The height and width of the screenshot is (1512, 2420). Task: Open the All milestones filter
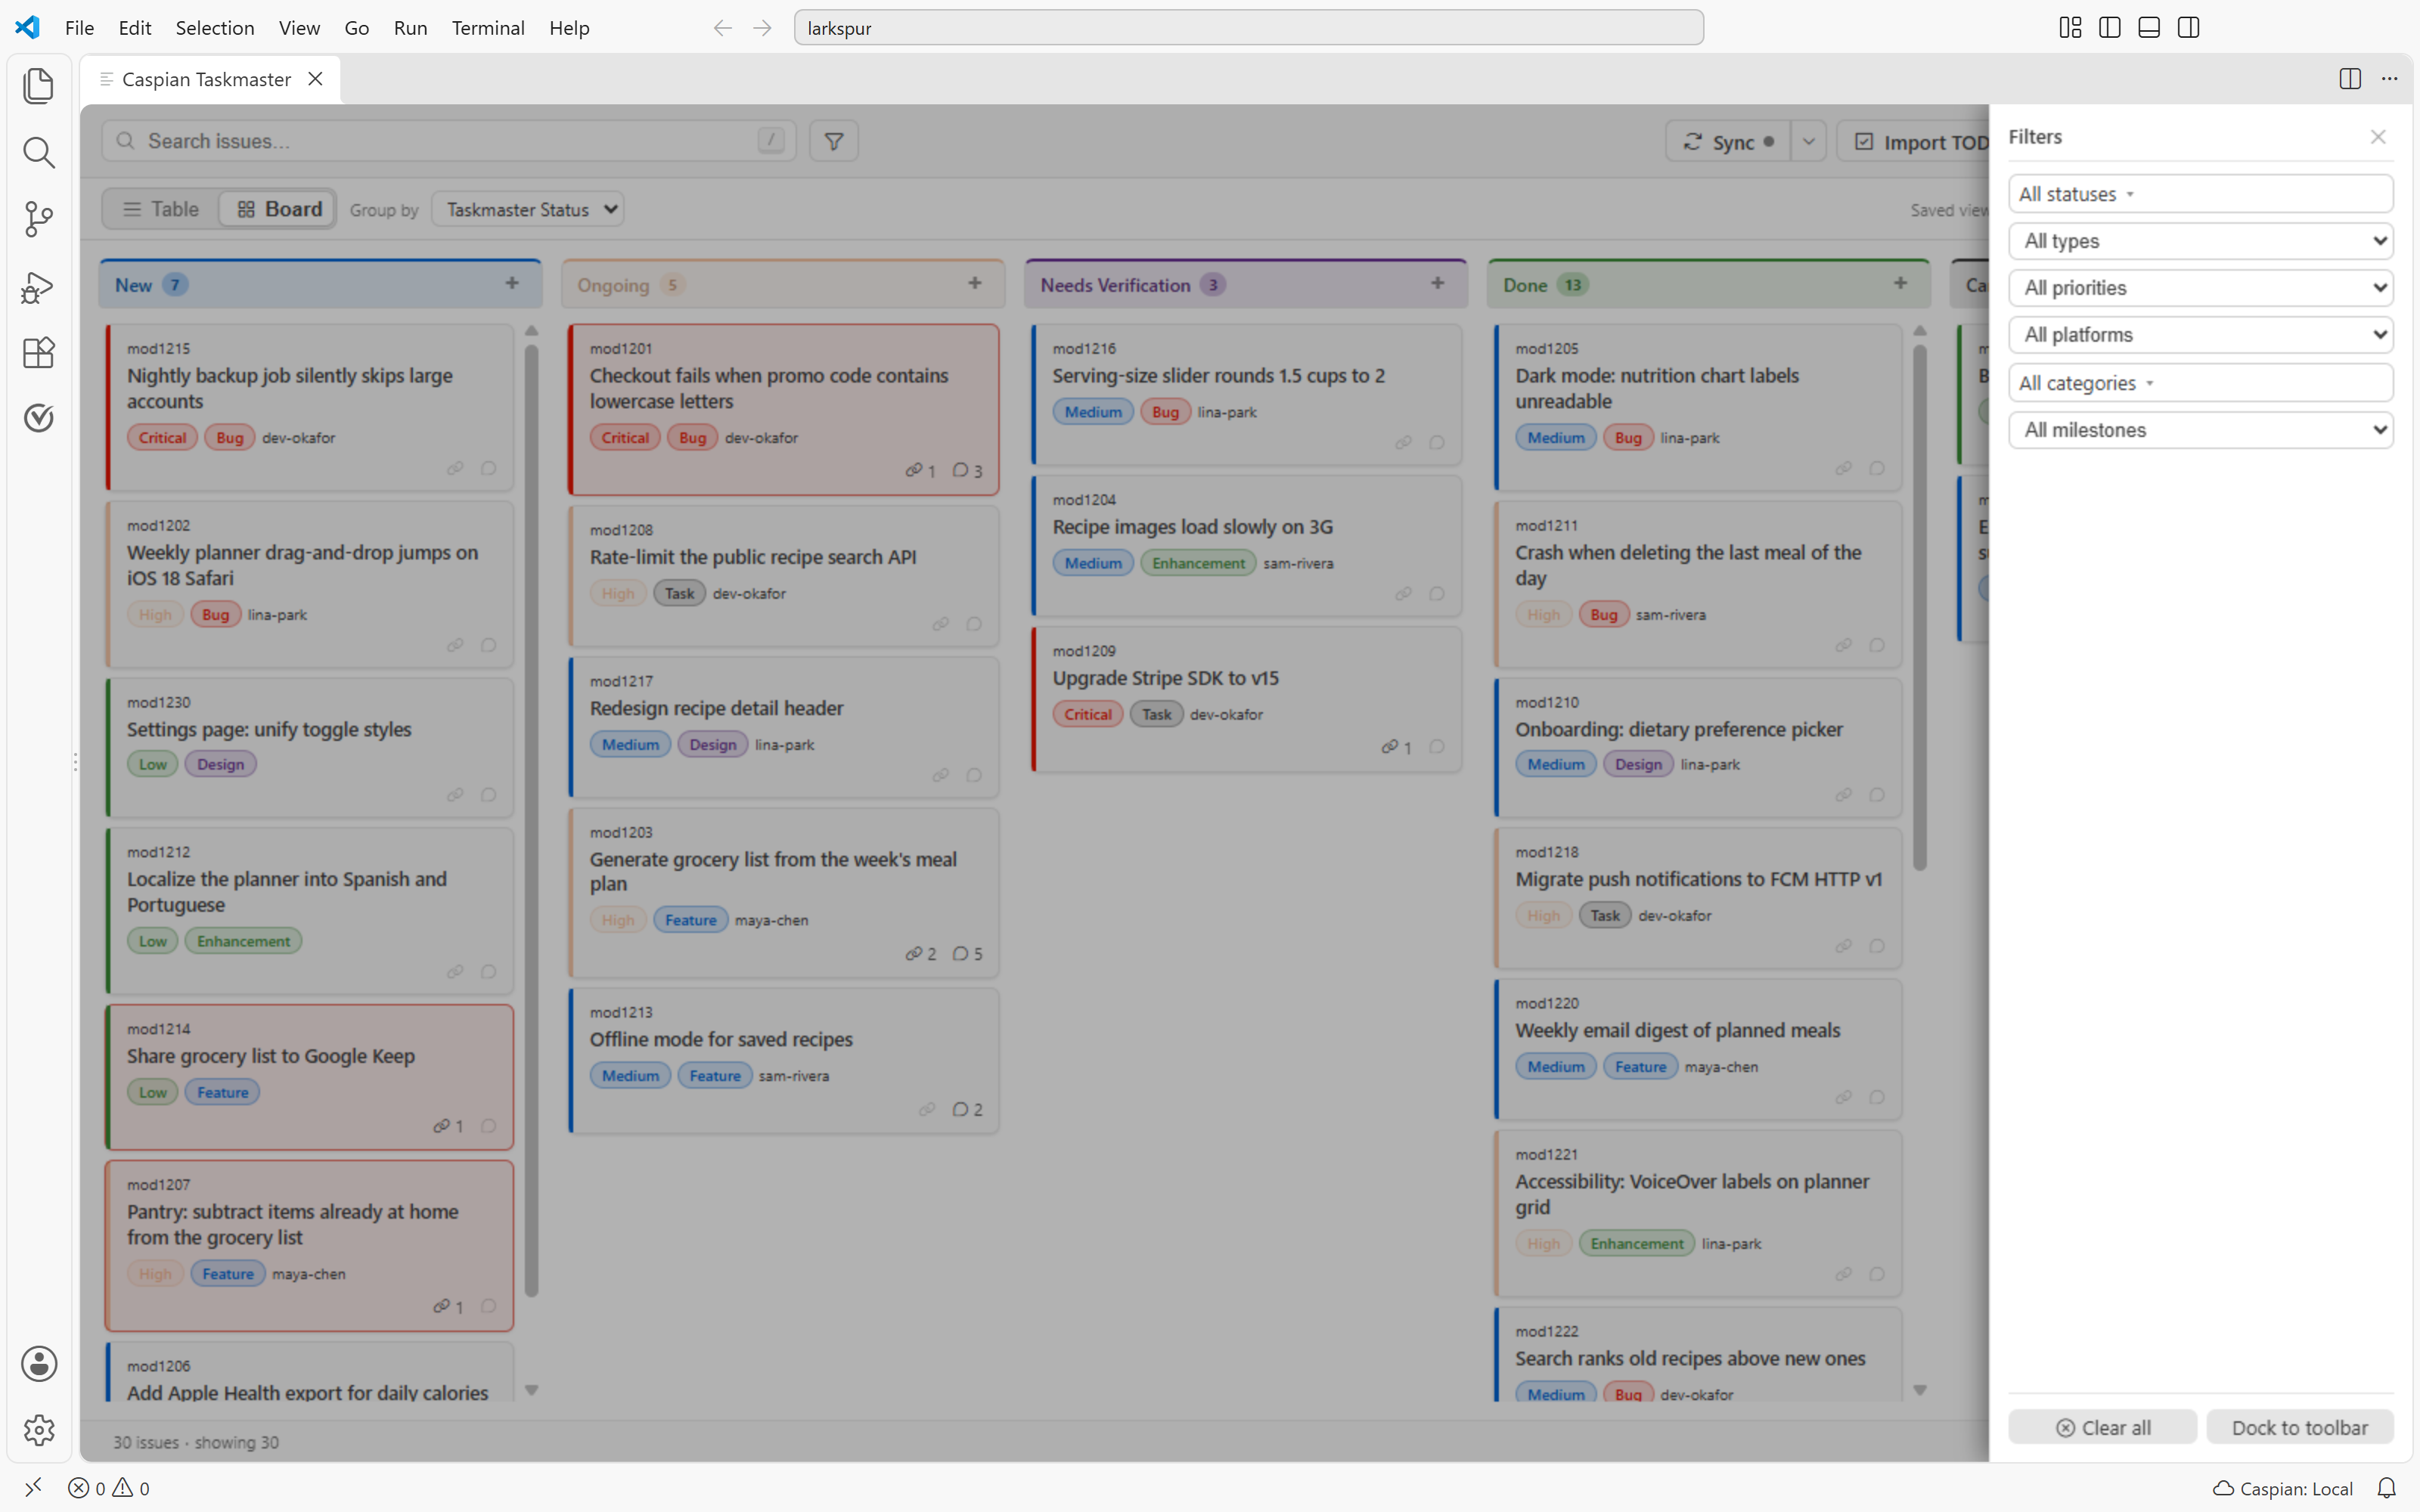pos(2200,430)
